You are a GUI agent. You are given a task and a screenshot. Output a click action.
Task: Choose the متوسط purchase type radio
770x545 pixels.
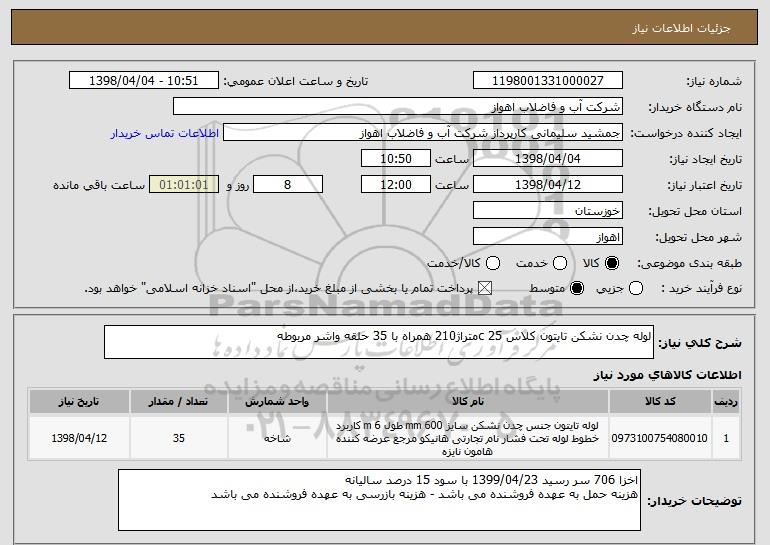point(577,288)
